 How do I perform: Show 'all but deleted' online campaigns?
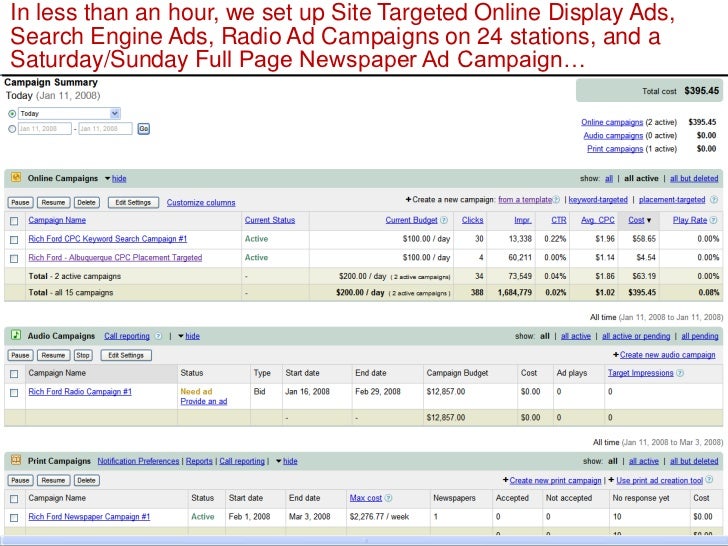694,178
